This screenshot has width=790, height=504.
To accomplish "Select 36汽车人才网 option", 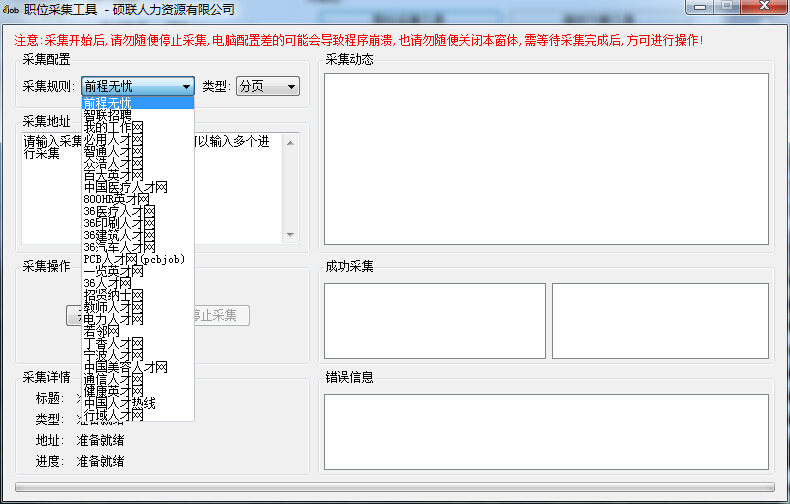I will click(138, 247).
